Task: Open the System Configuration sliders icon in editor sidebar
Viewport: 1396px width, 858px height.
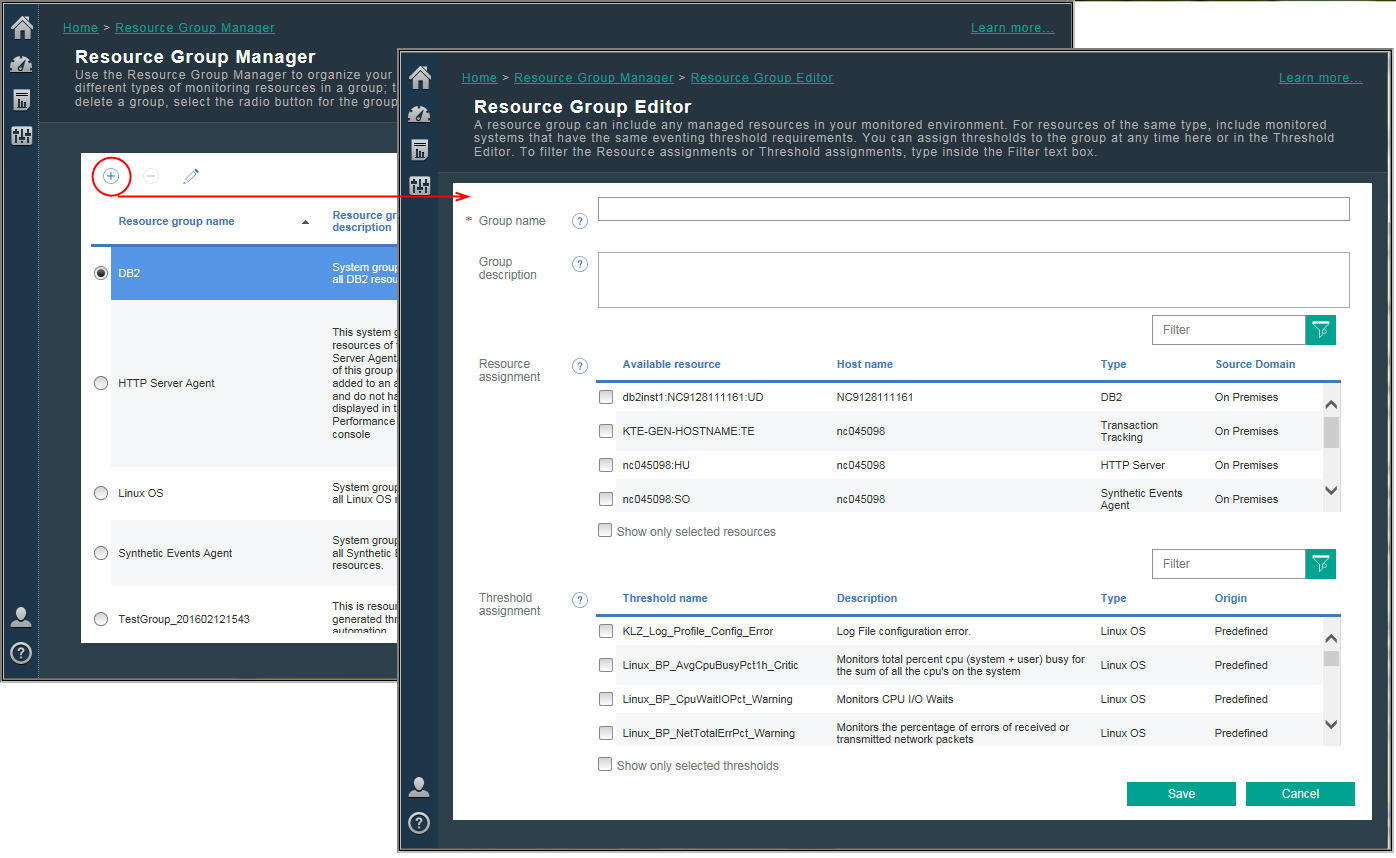Action: [x=420, y=185]
